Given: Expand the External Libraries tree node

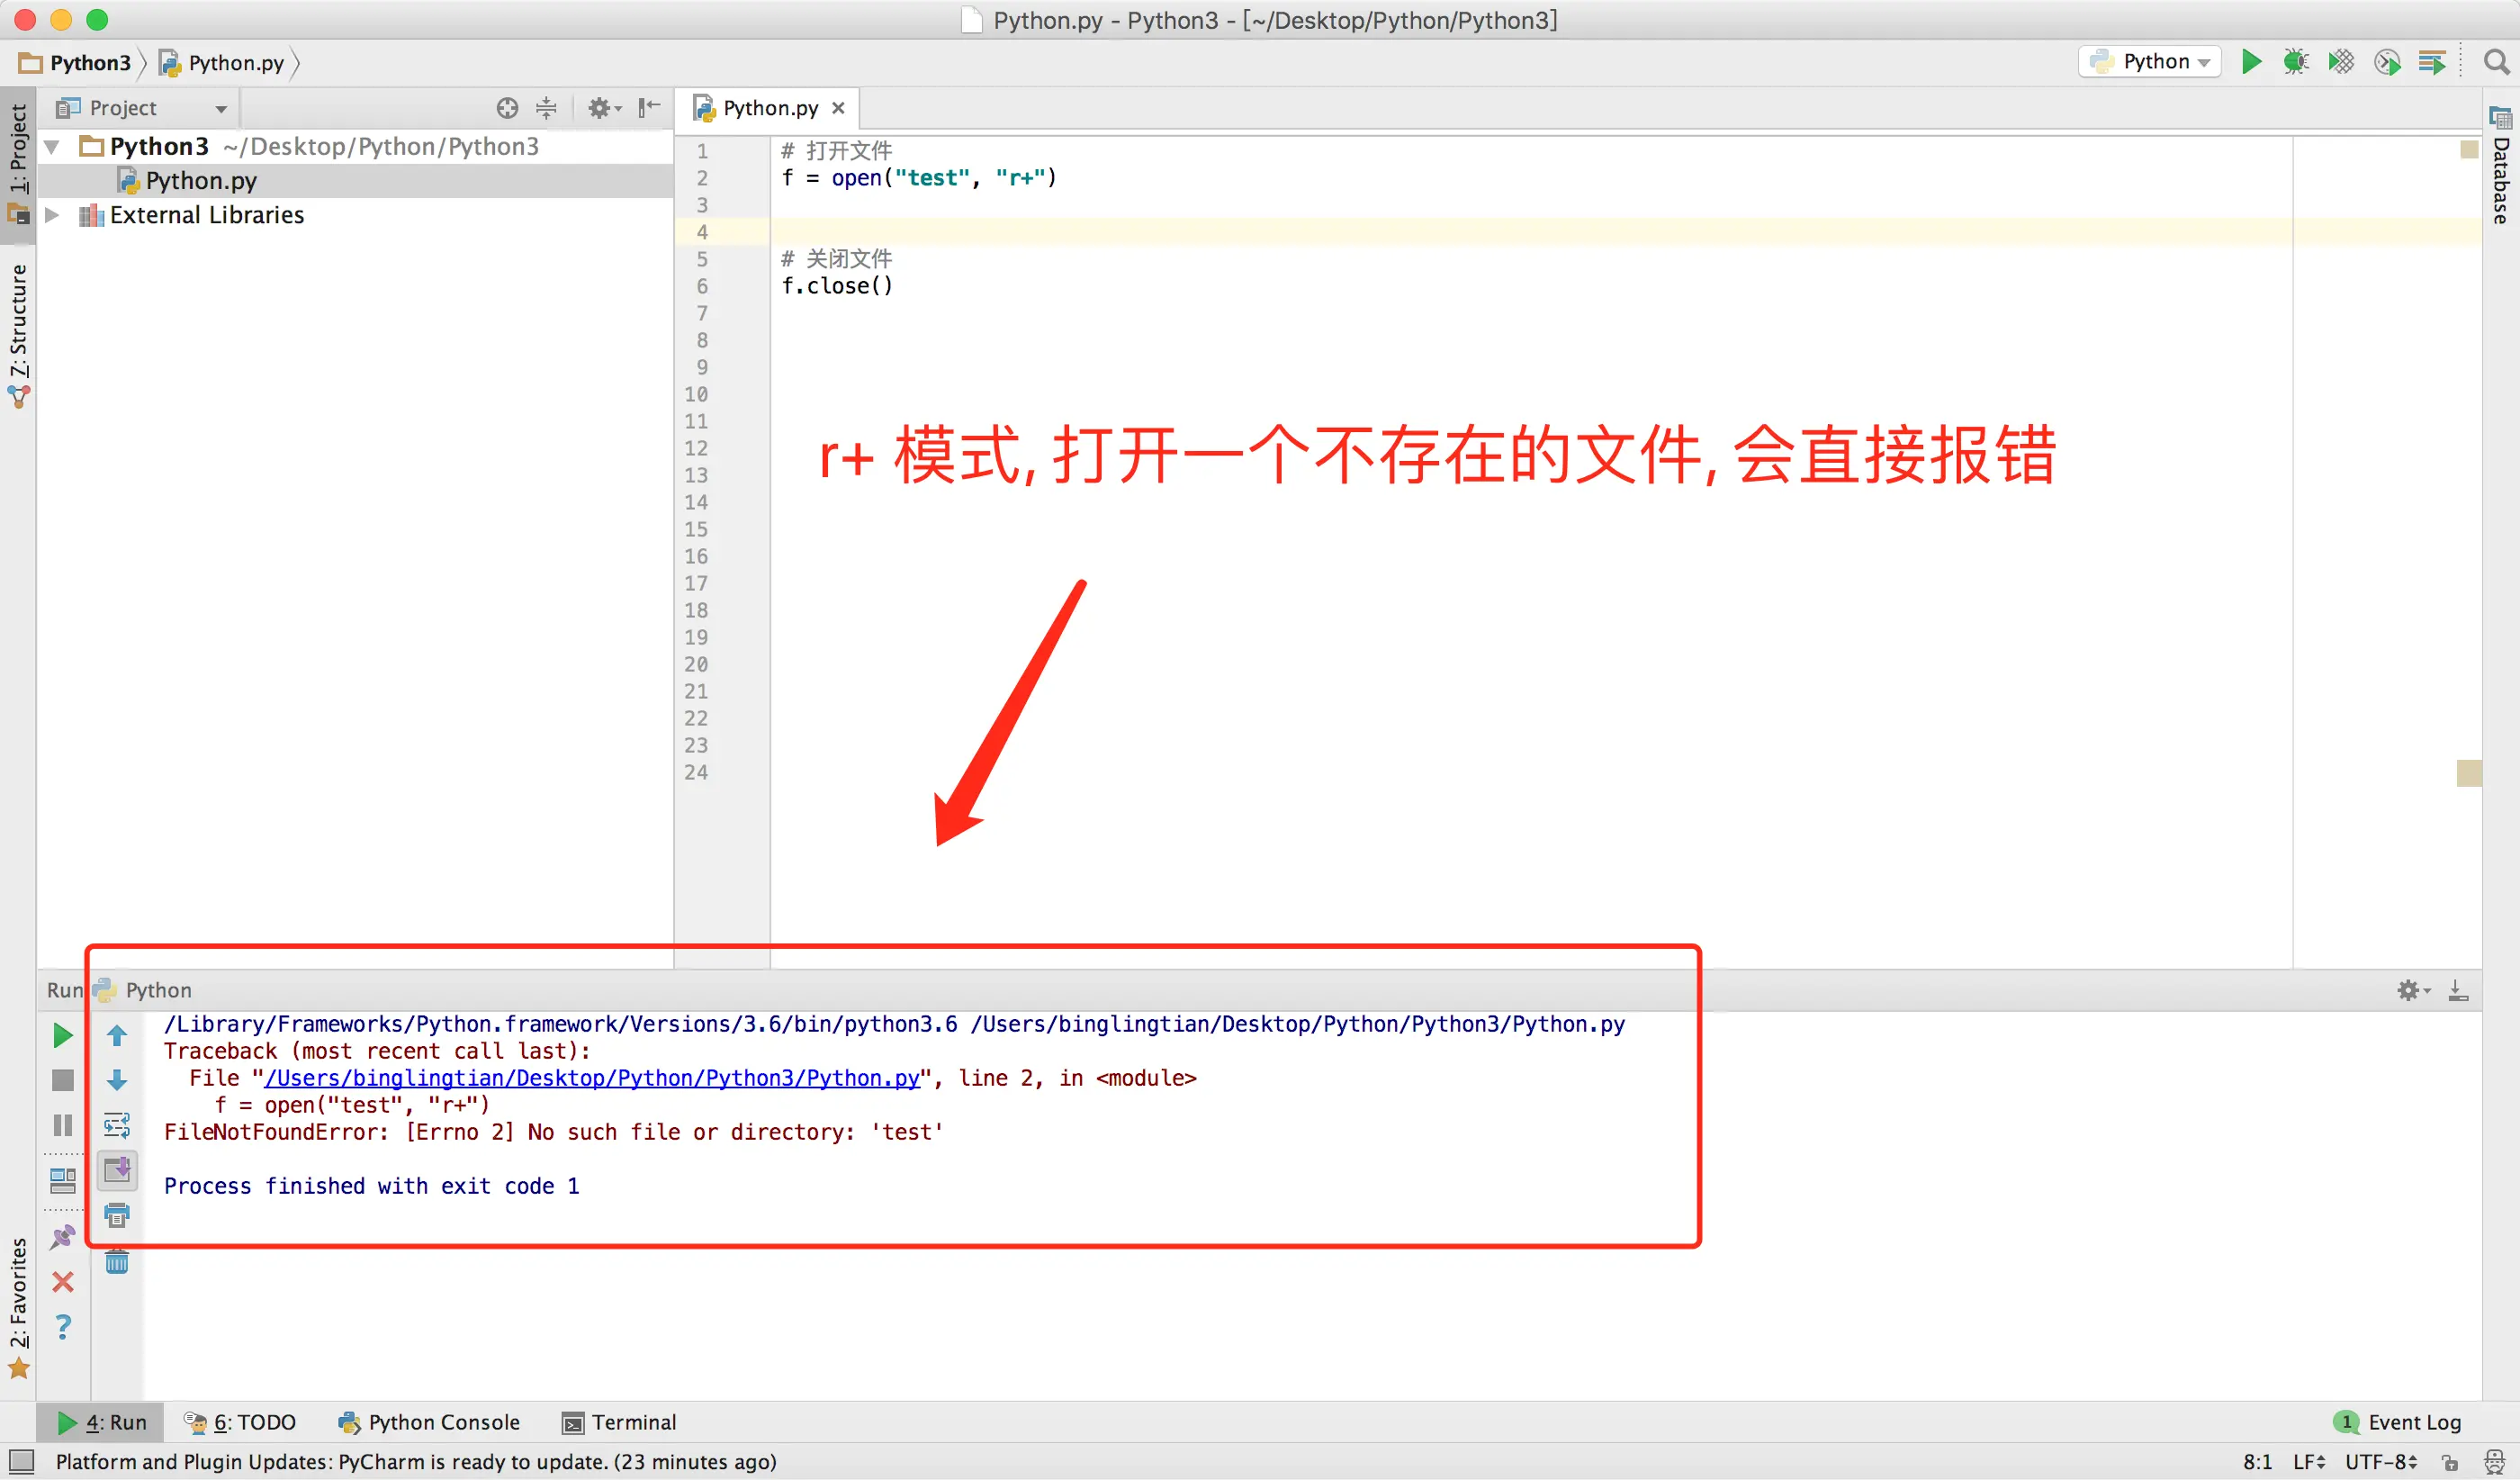Looking at the screenshot, I should click(53, 215).
